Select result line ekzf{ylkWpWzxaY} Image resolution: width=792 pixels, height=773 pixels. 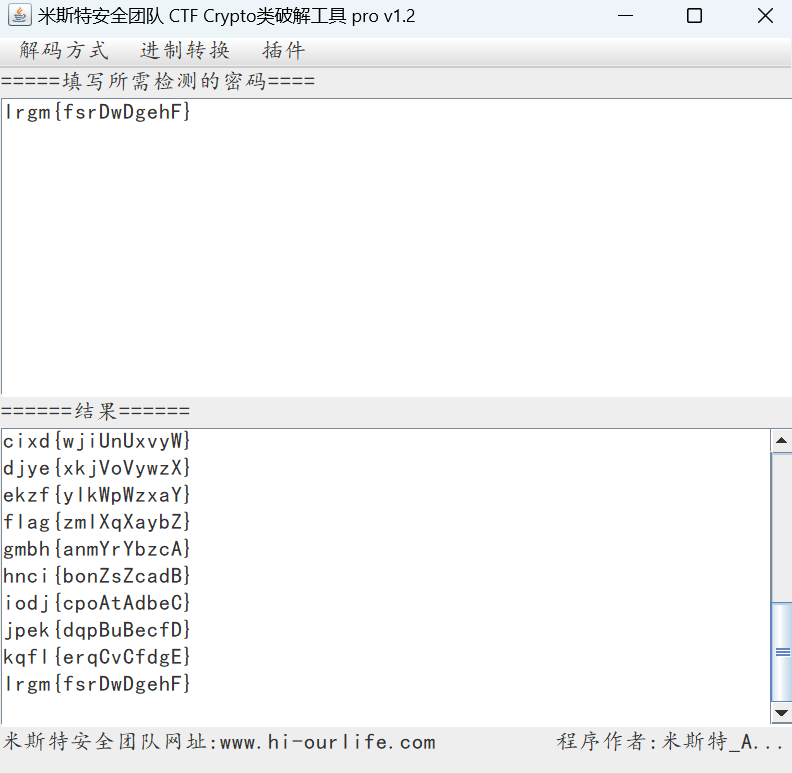click(x=96, y=495)
